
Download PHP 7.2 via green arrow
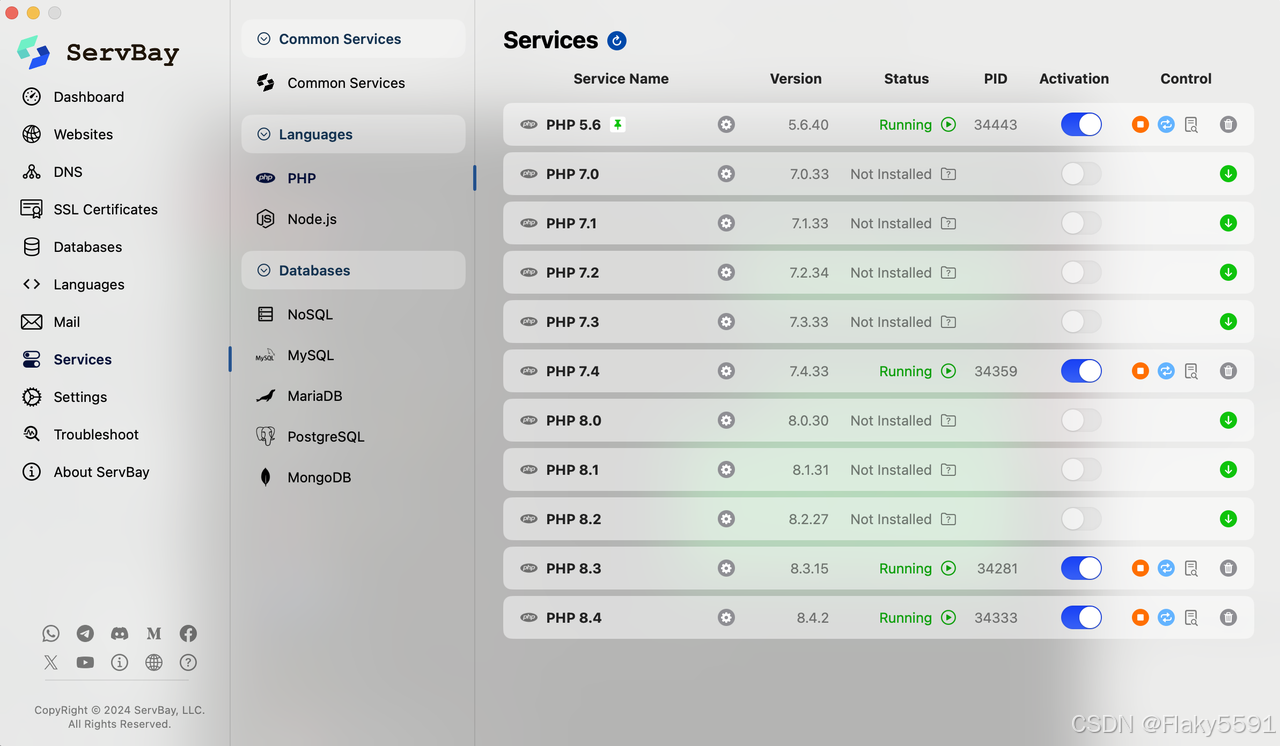coord(1228,273)
